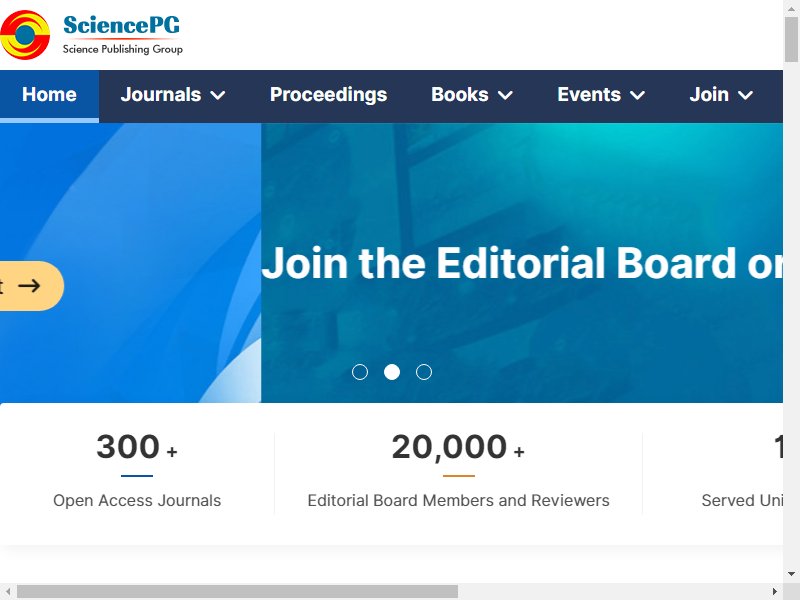This screenshot has width=800, height=600.
Task: Expand the Join dropdown menu
Action: point(721,95)
